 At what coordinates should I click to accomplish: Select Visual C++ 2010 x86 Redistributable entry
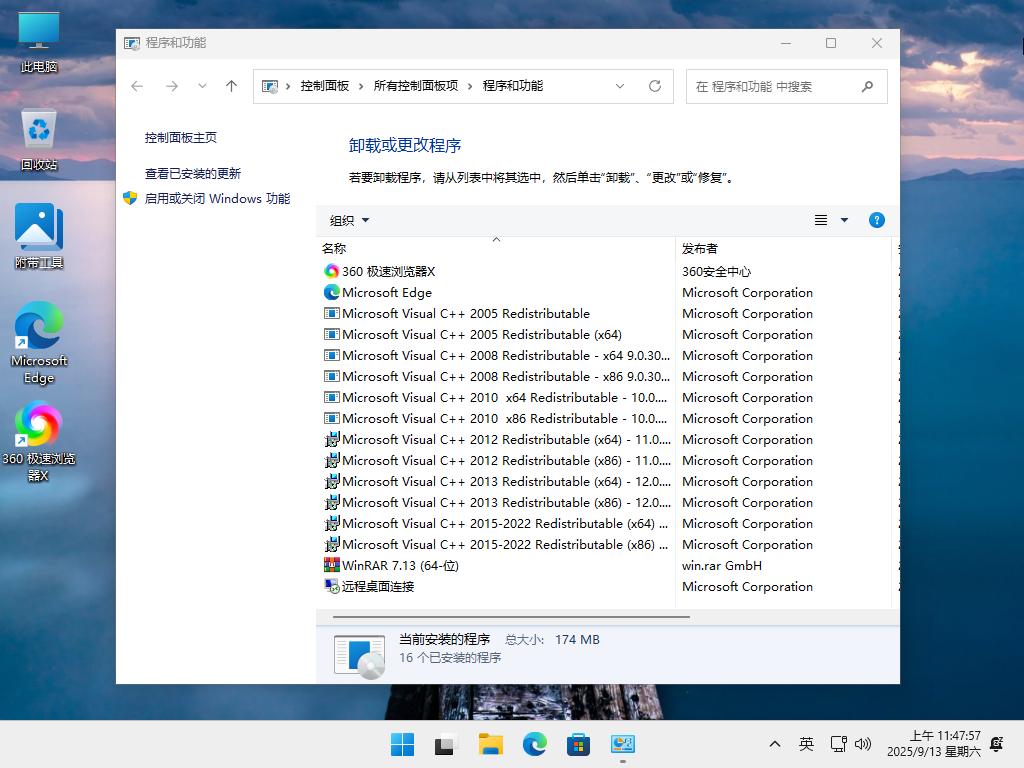[496, 419]
